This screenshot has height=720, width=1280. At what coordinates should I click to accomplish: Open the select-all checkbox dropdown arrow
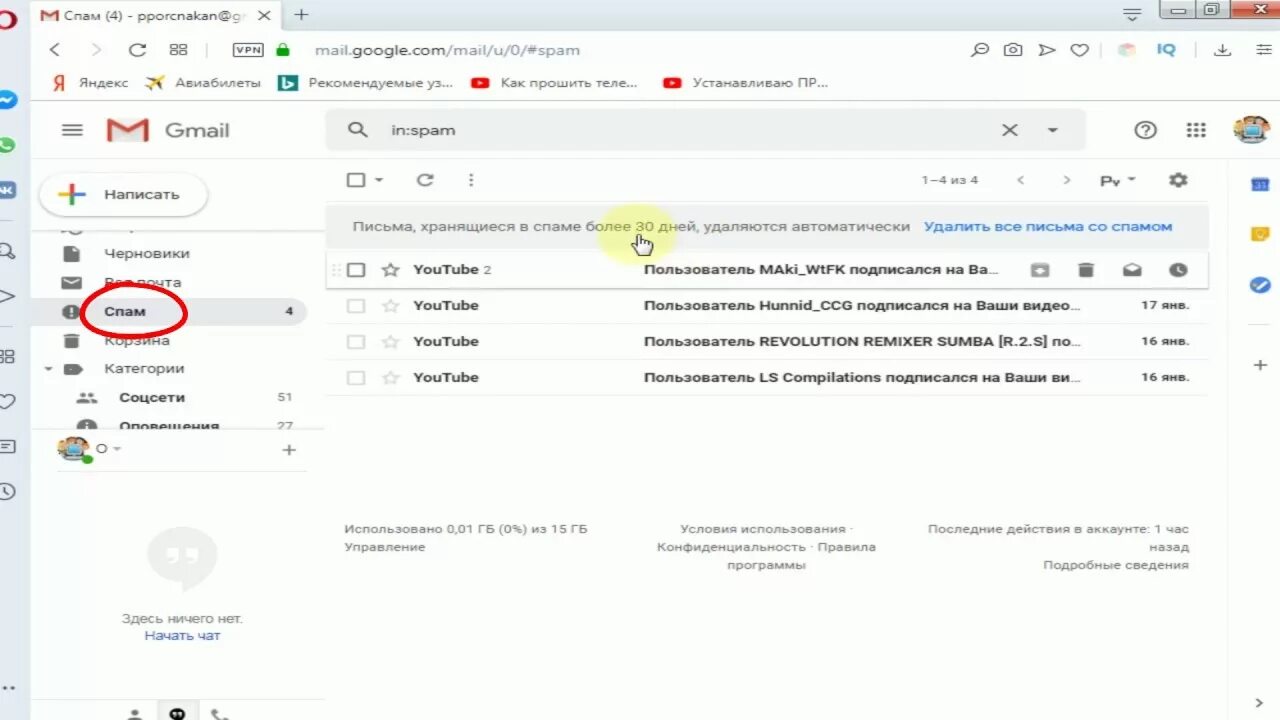point(379,180)
